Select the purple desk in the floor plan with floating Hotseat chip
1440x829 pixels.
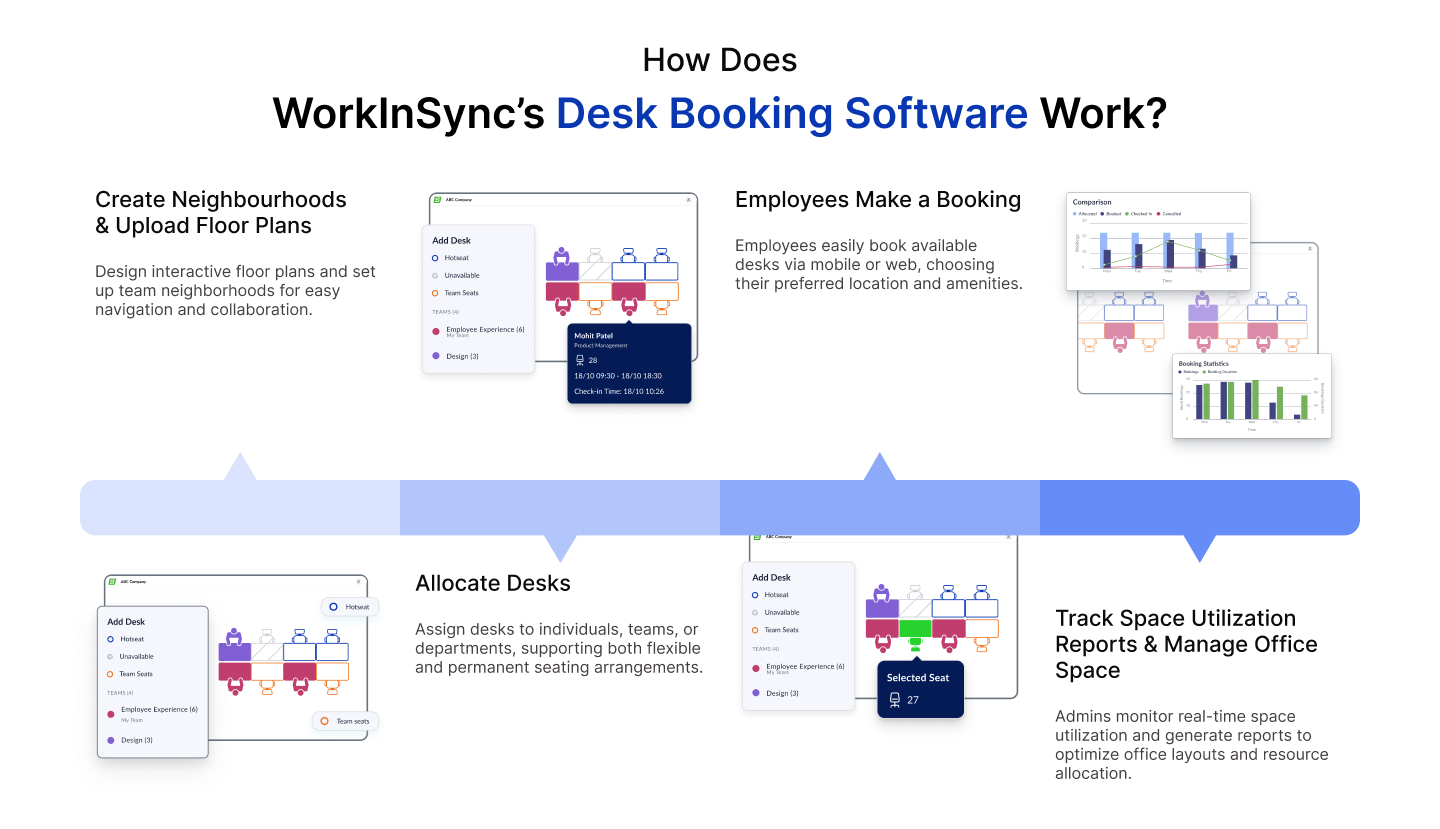click(x=234, y=652)
